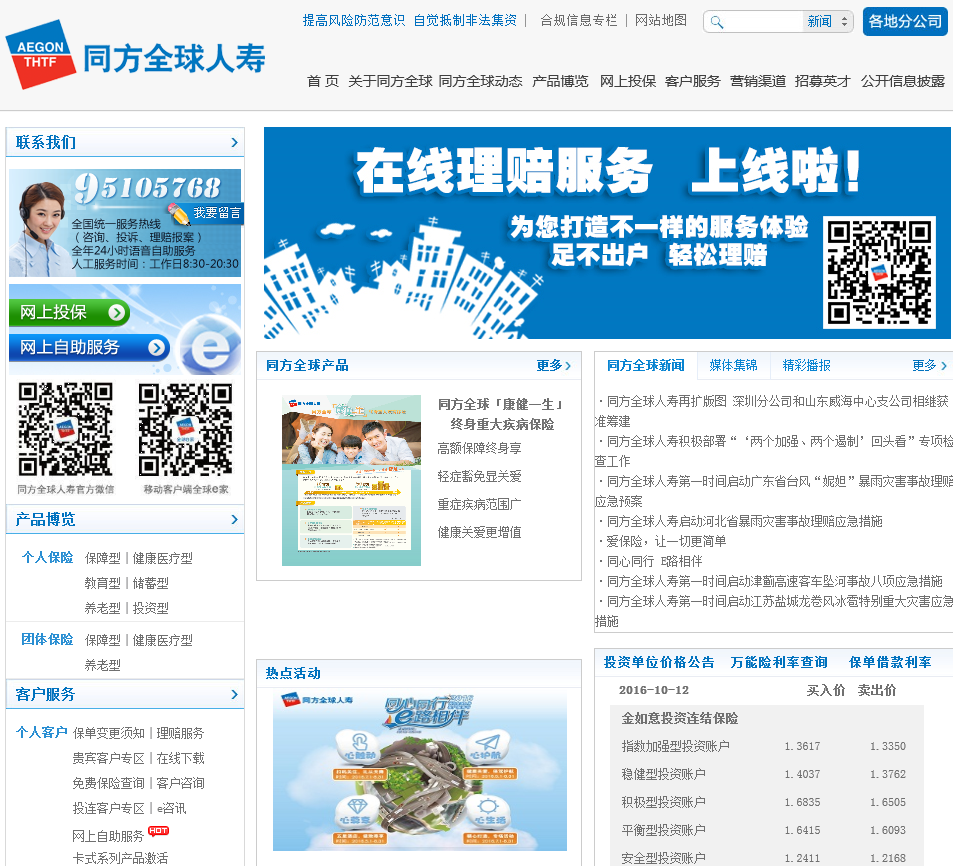The image size is (953, 866).
Task: Open news 同心同行 e路相伴
Action: click(x=655, y=562)
